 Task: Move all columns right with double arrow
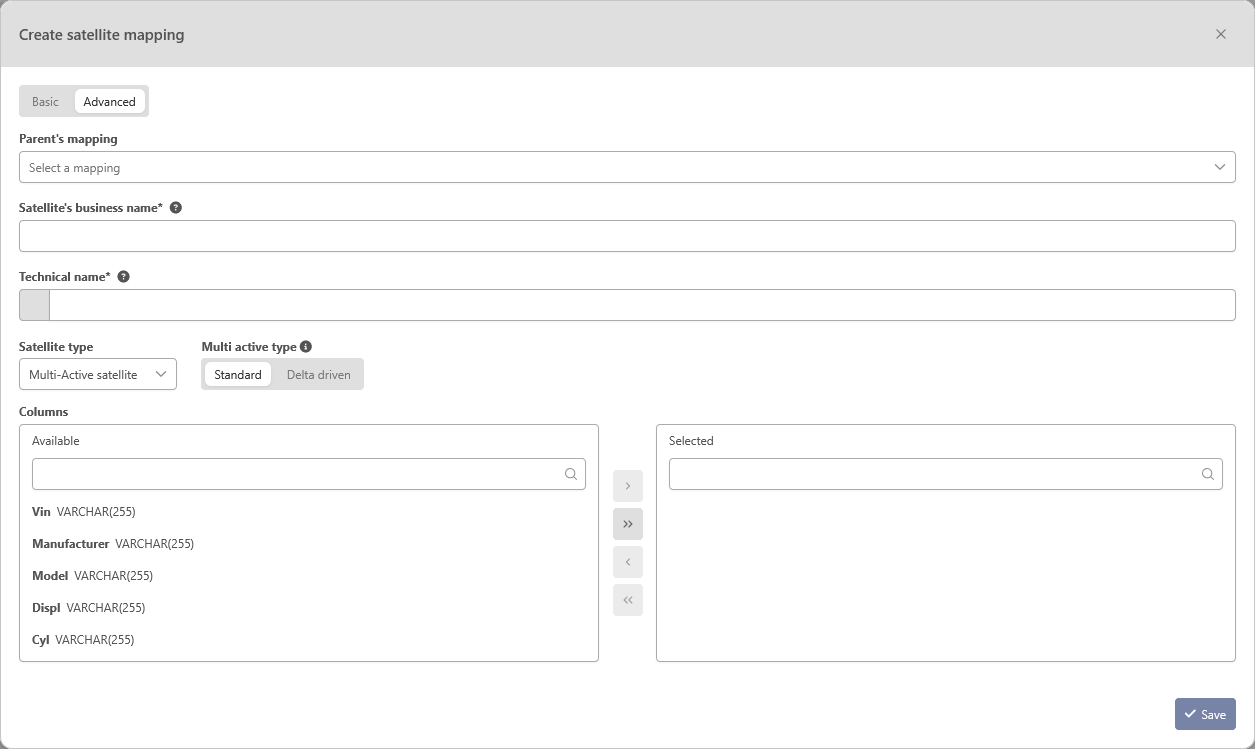[x=628, y=524]
